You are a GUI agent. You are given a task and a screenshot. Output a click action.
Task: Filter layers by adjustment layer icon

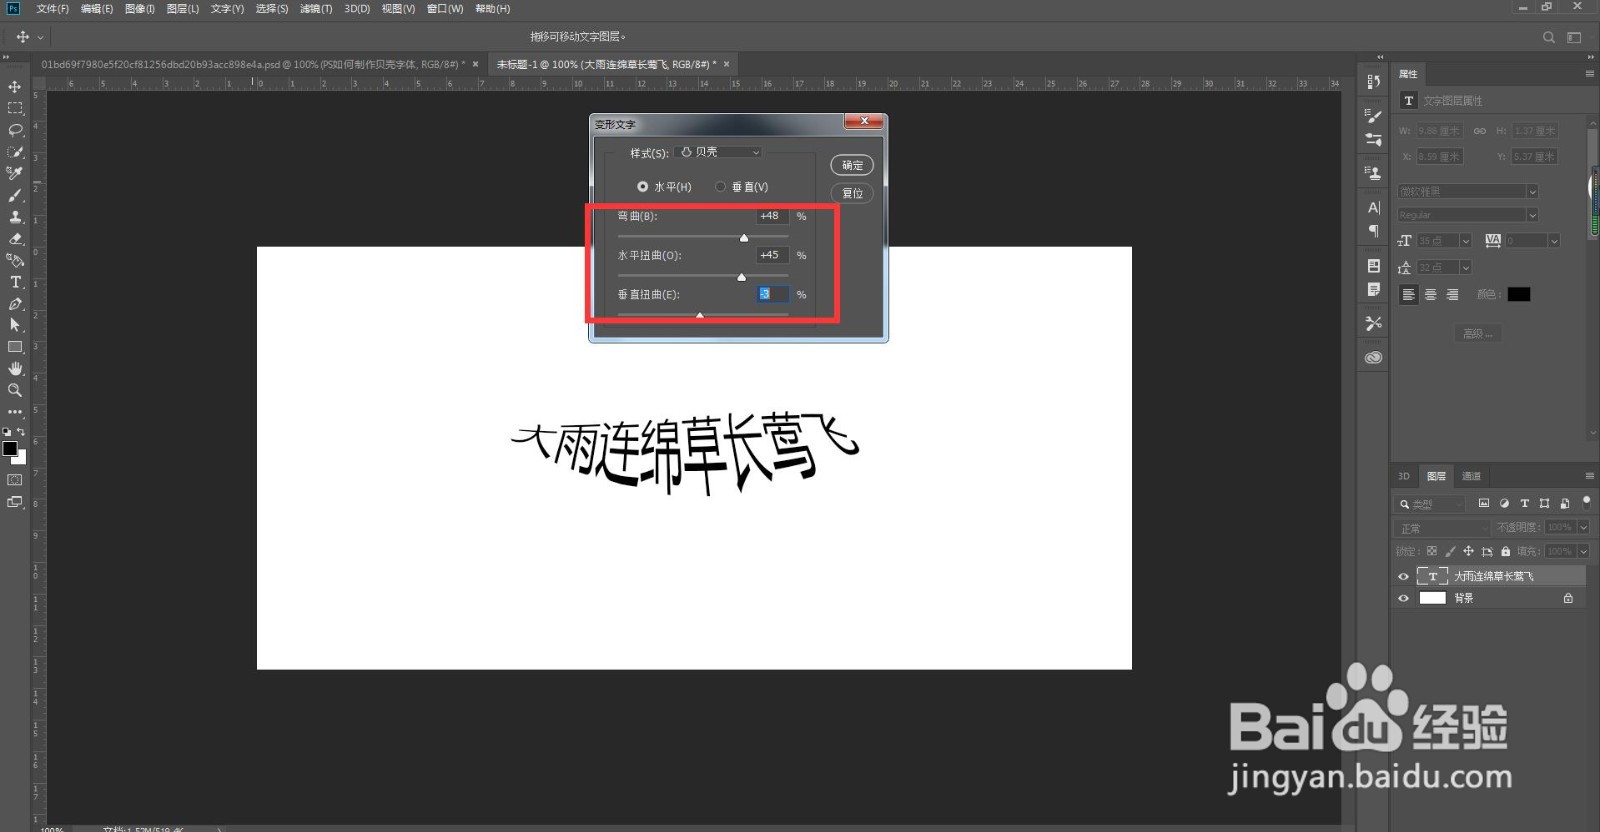coord(1504,504)
